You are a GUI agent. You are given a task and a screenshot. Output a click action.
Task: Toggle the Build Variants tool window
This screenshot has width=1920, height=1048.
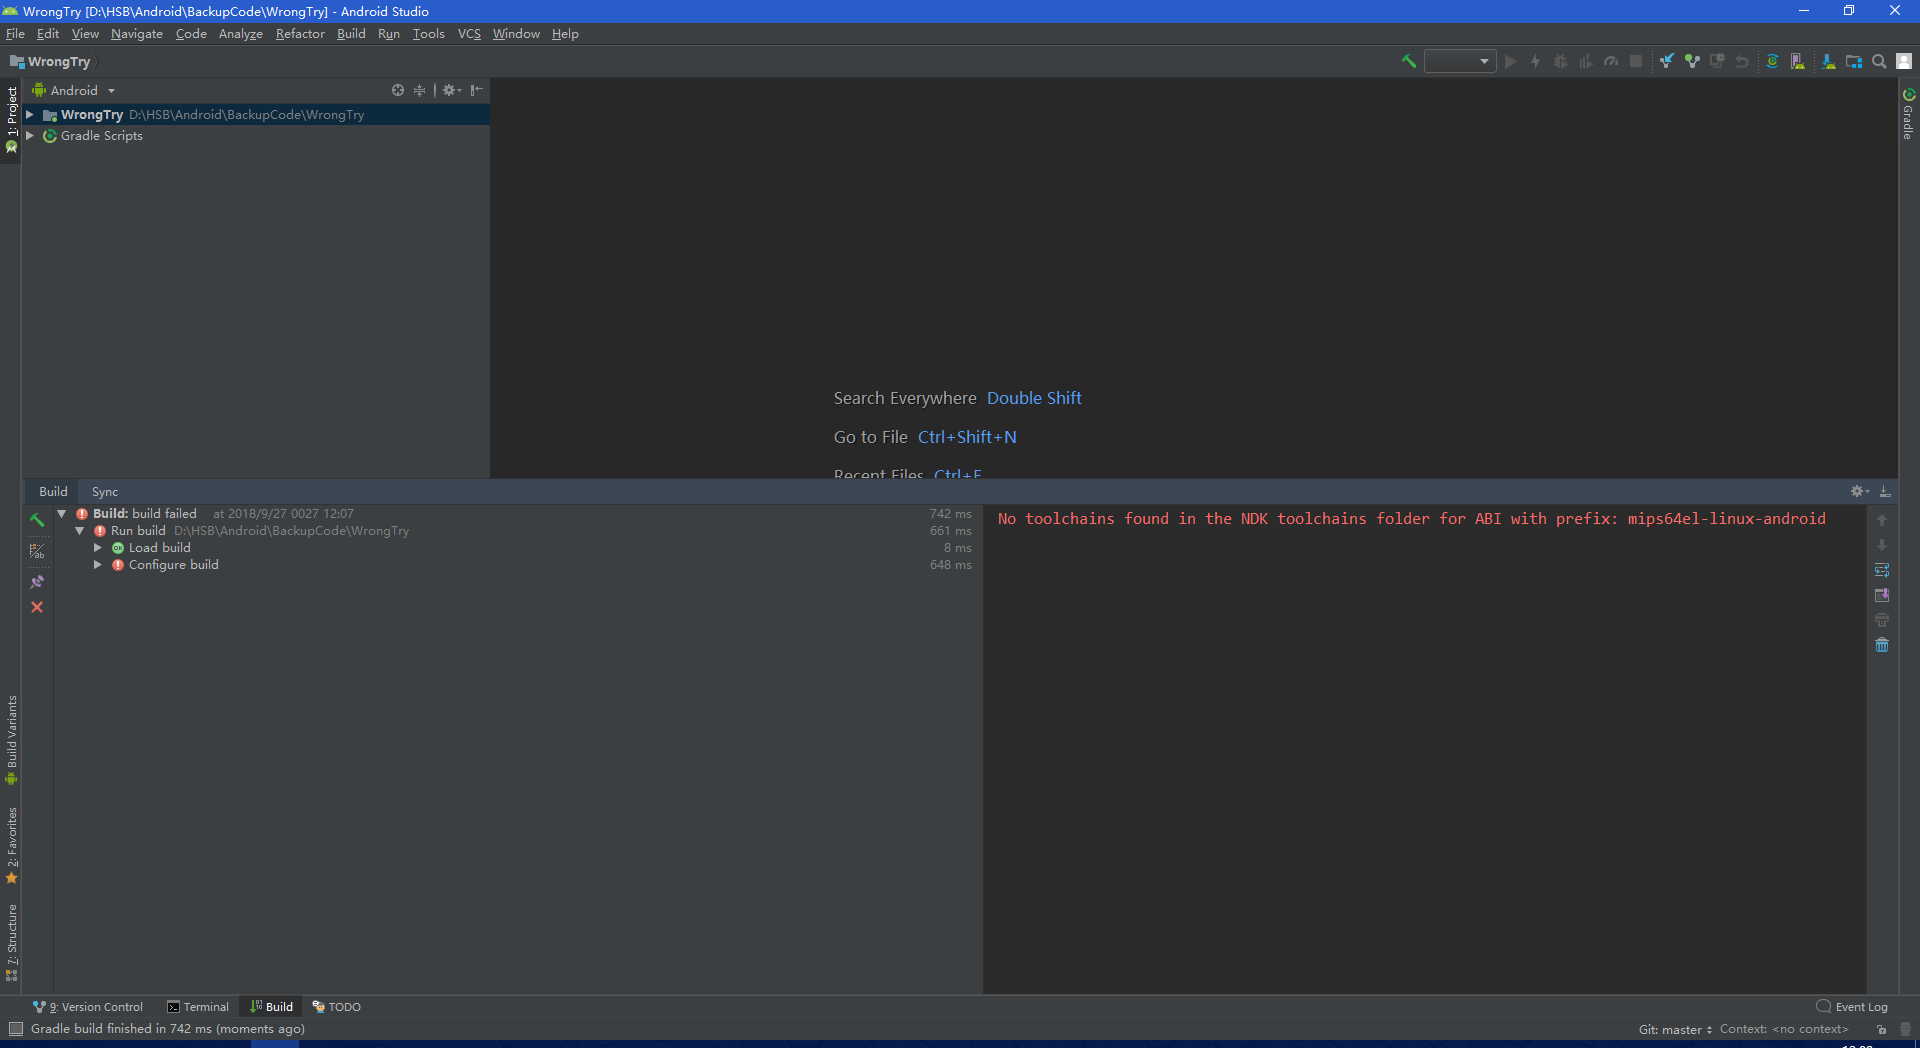pyautogui.click(x=11, y=740)
